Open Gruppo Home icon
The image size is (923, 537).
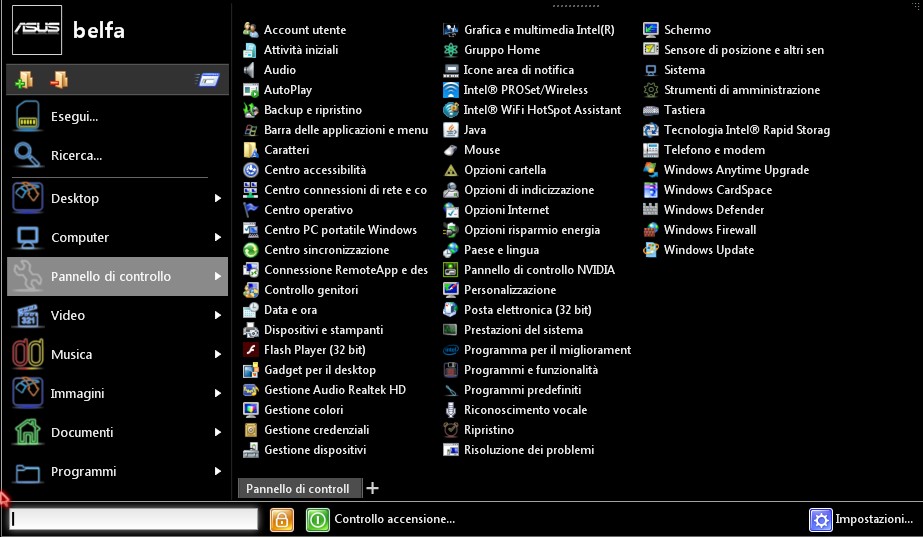click(451, 49)
